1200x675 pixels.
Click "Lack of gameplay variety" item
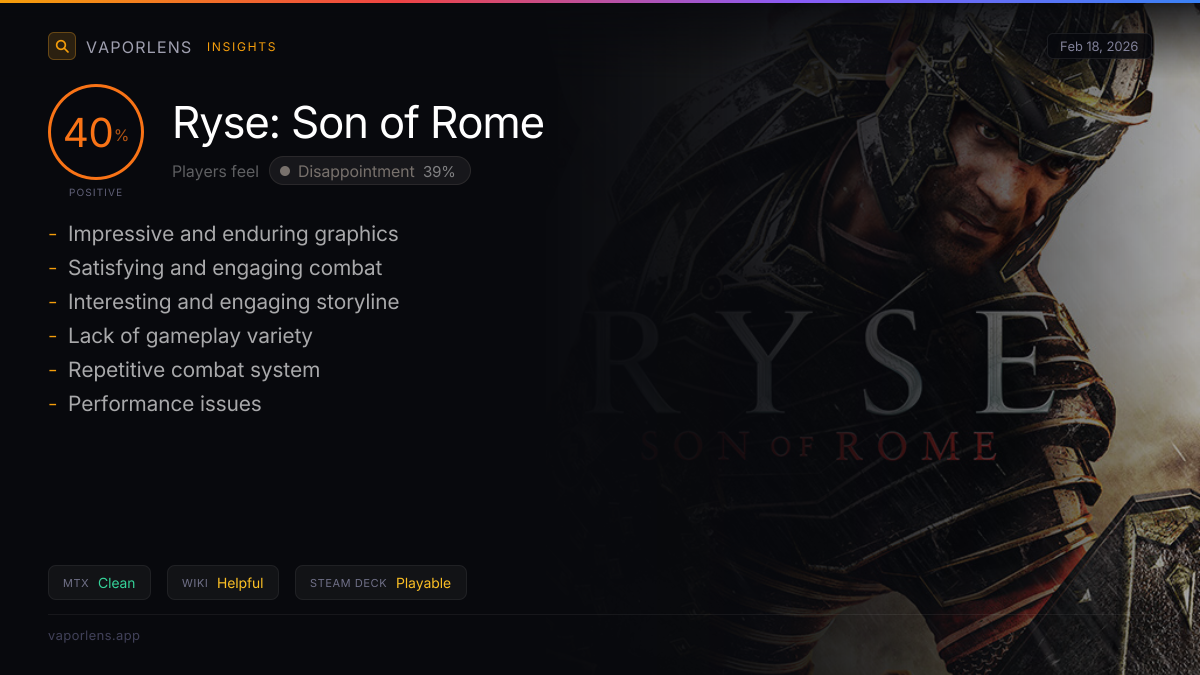point(190,336)
